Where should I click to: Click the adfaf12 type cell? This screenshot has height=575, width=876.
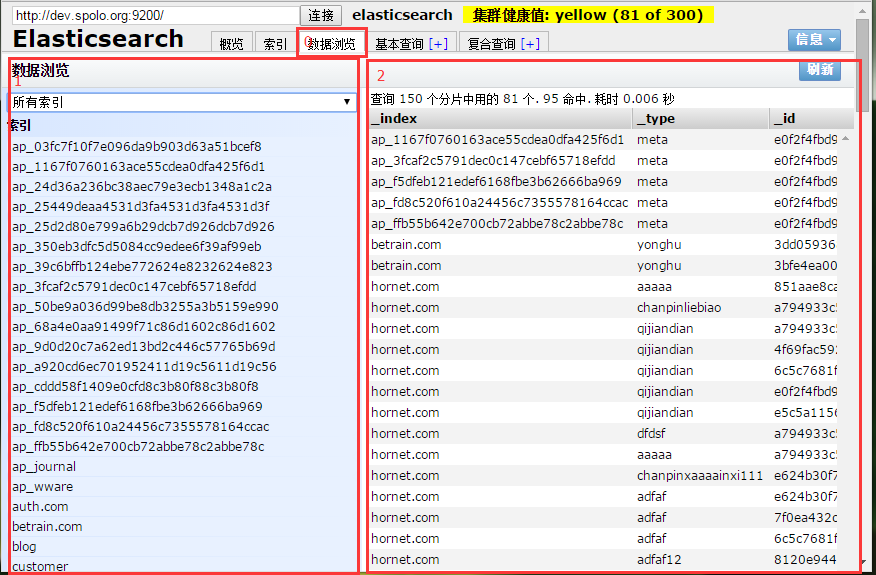[x=659, y=559]
